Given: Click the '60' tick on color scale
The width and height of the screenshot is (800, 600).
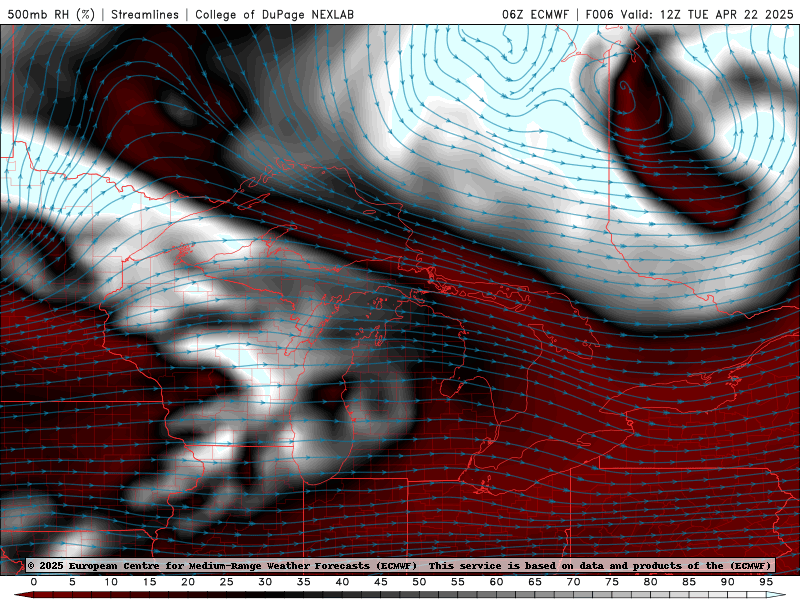Looking at the screenshot, I should 496,582.
